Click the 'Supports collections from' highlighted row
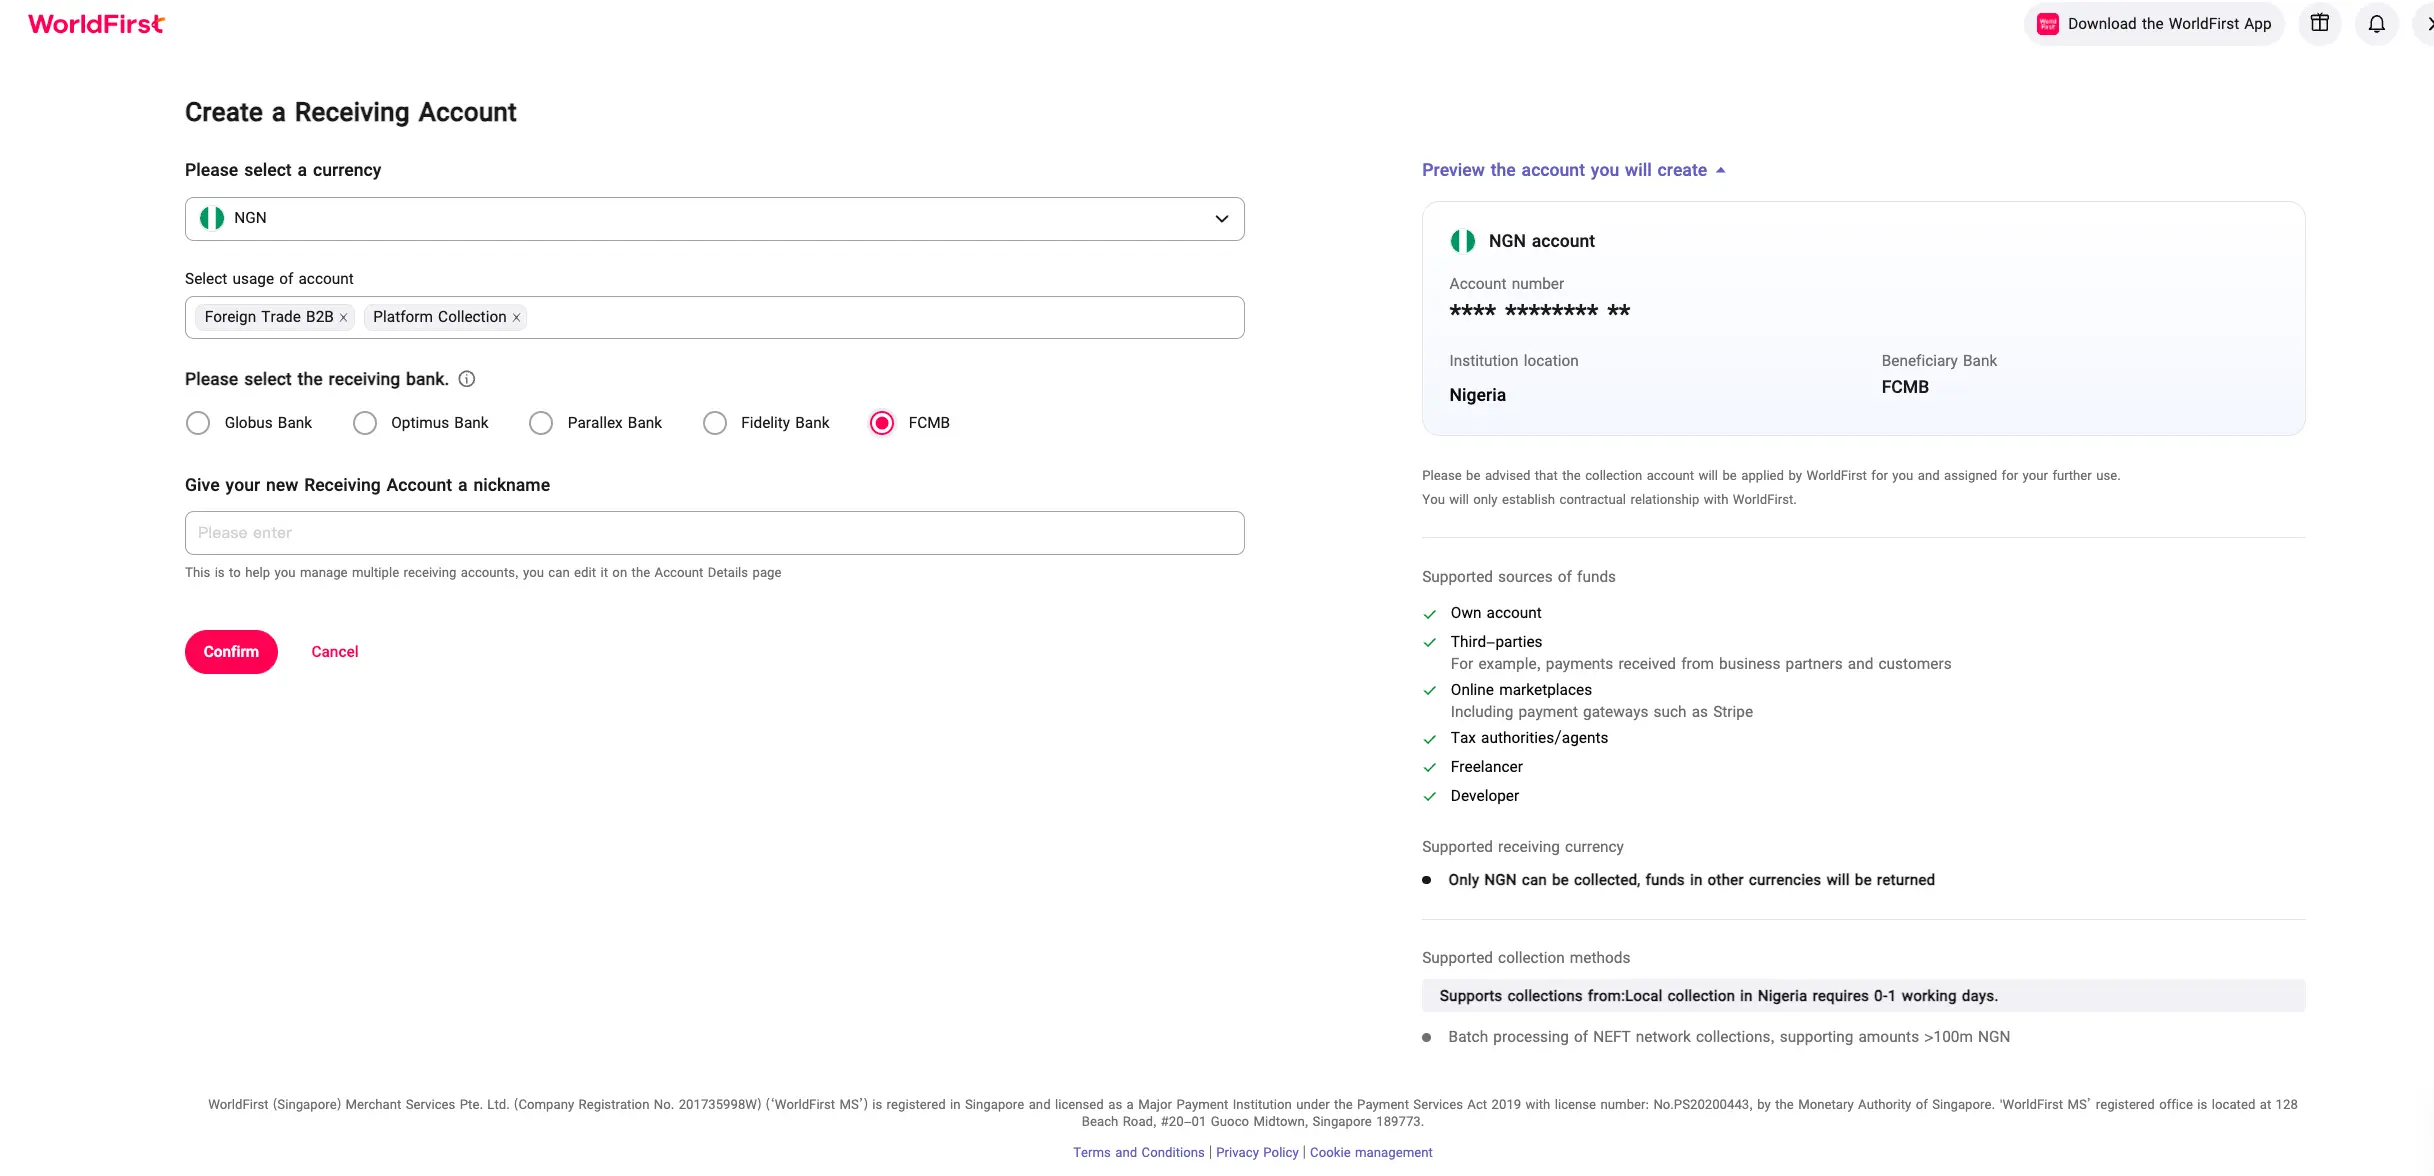 (x=1863, y=996)
